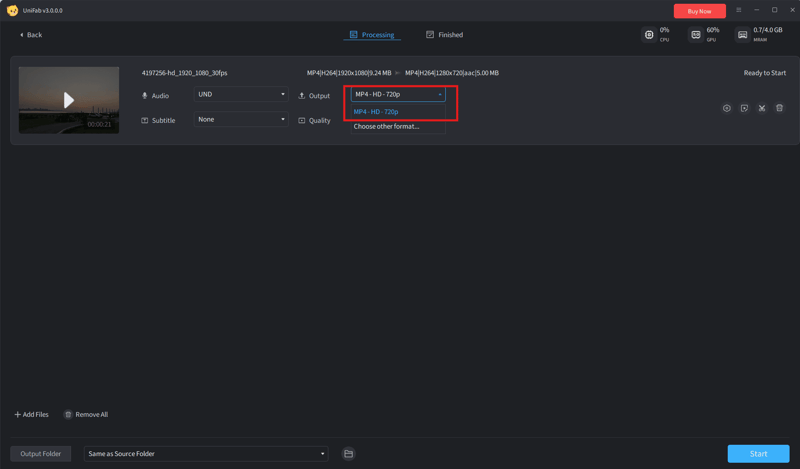Open the hamburger menu in title bar

[x=739, y=10]
